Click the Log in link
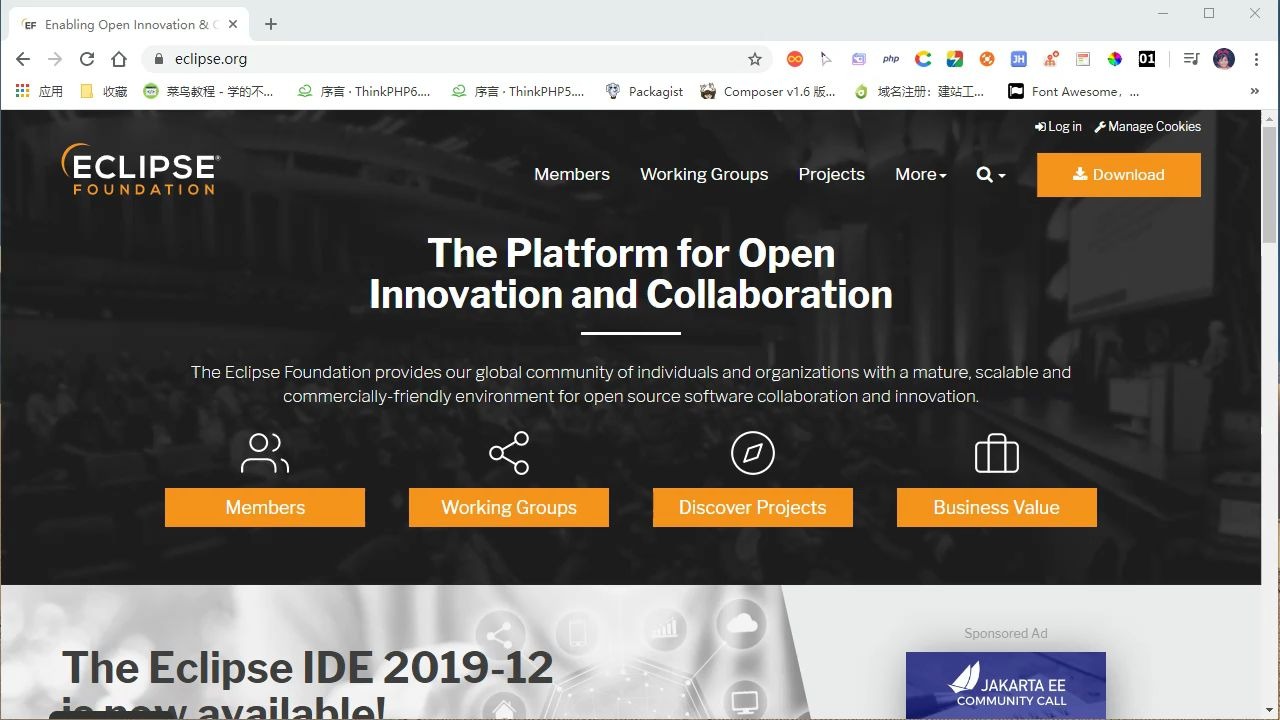Viewport: 1280px width, 720px height. 1058,126
